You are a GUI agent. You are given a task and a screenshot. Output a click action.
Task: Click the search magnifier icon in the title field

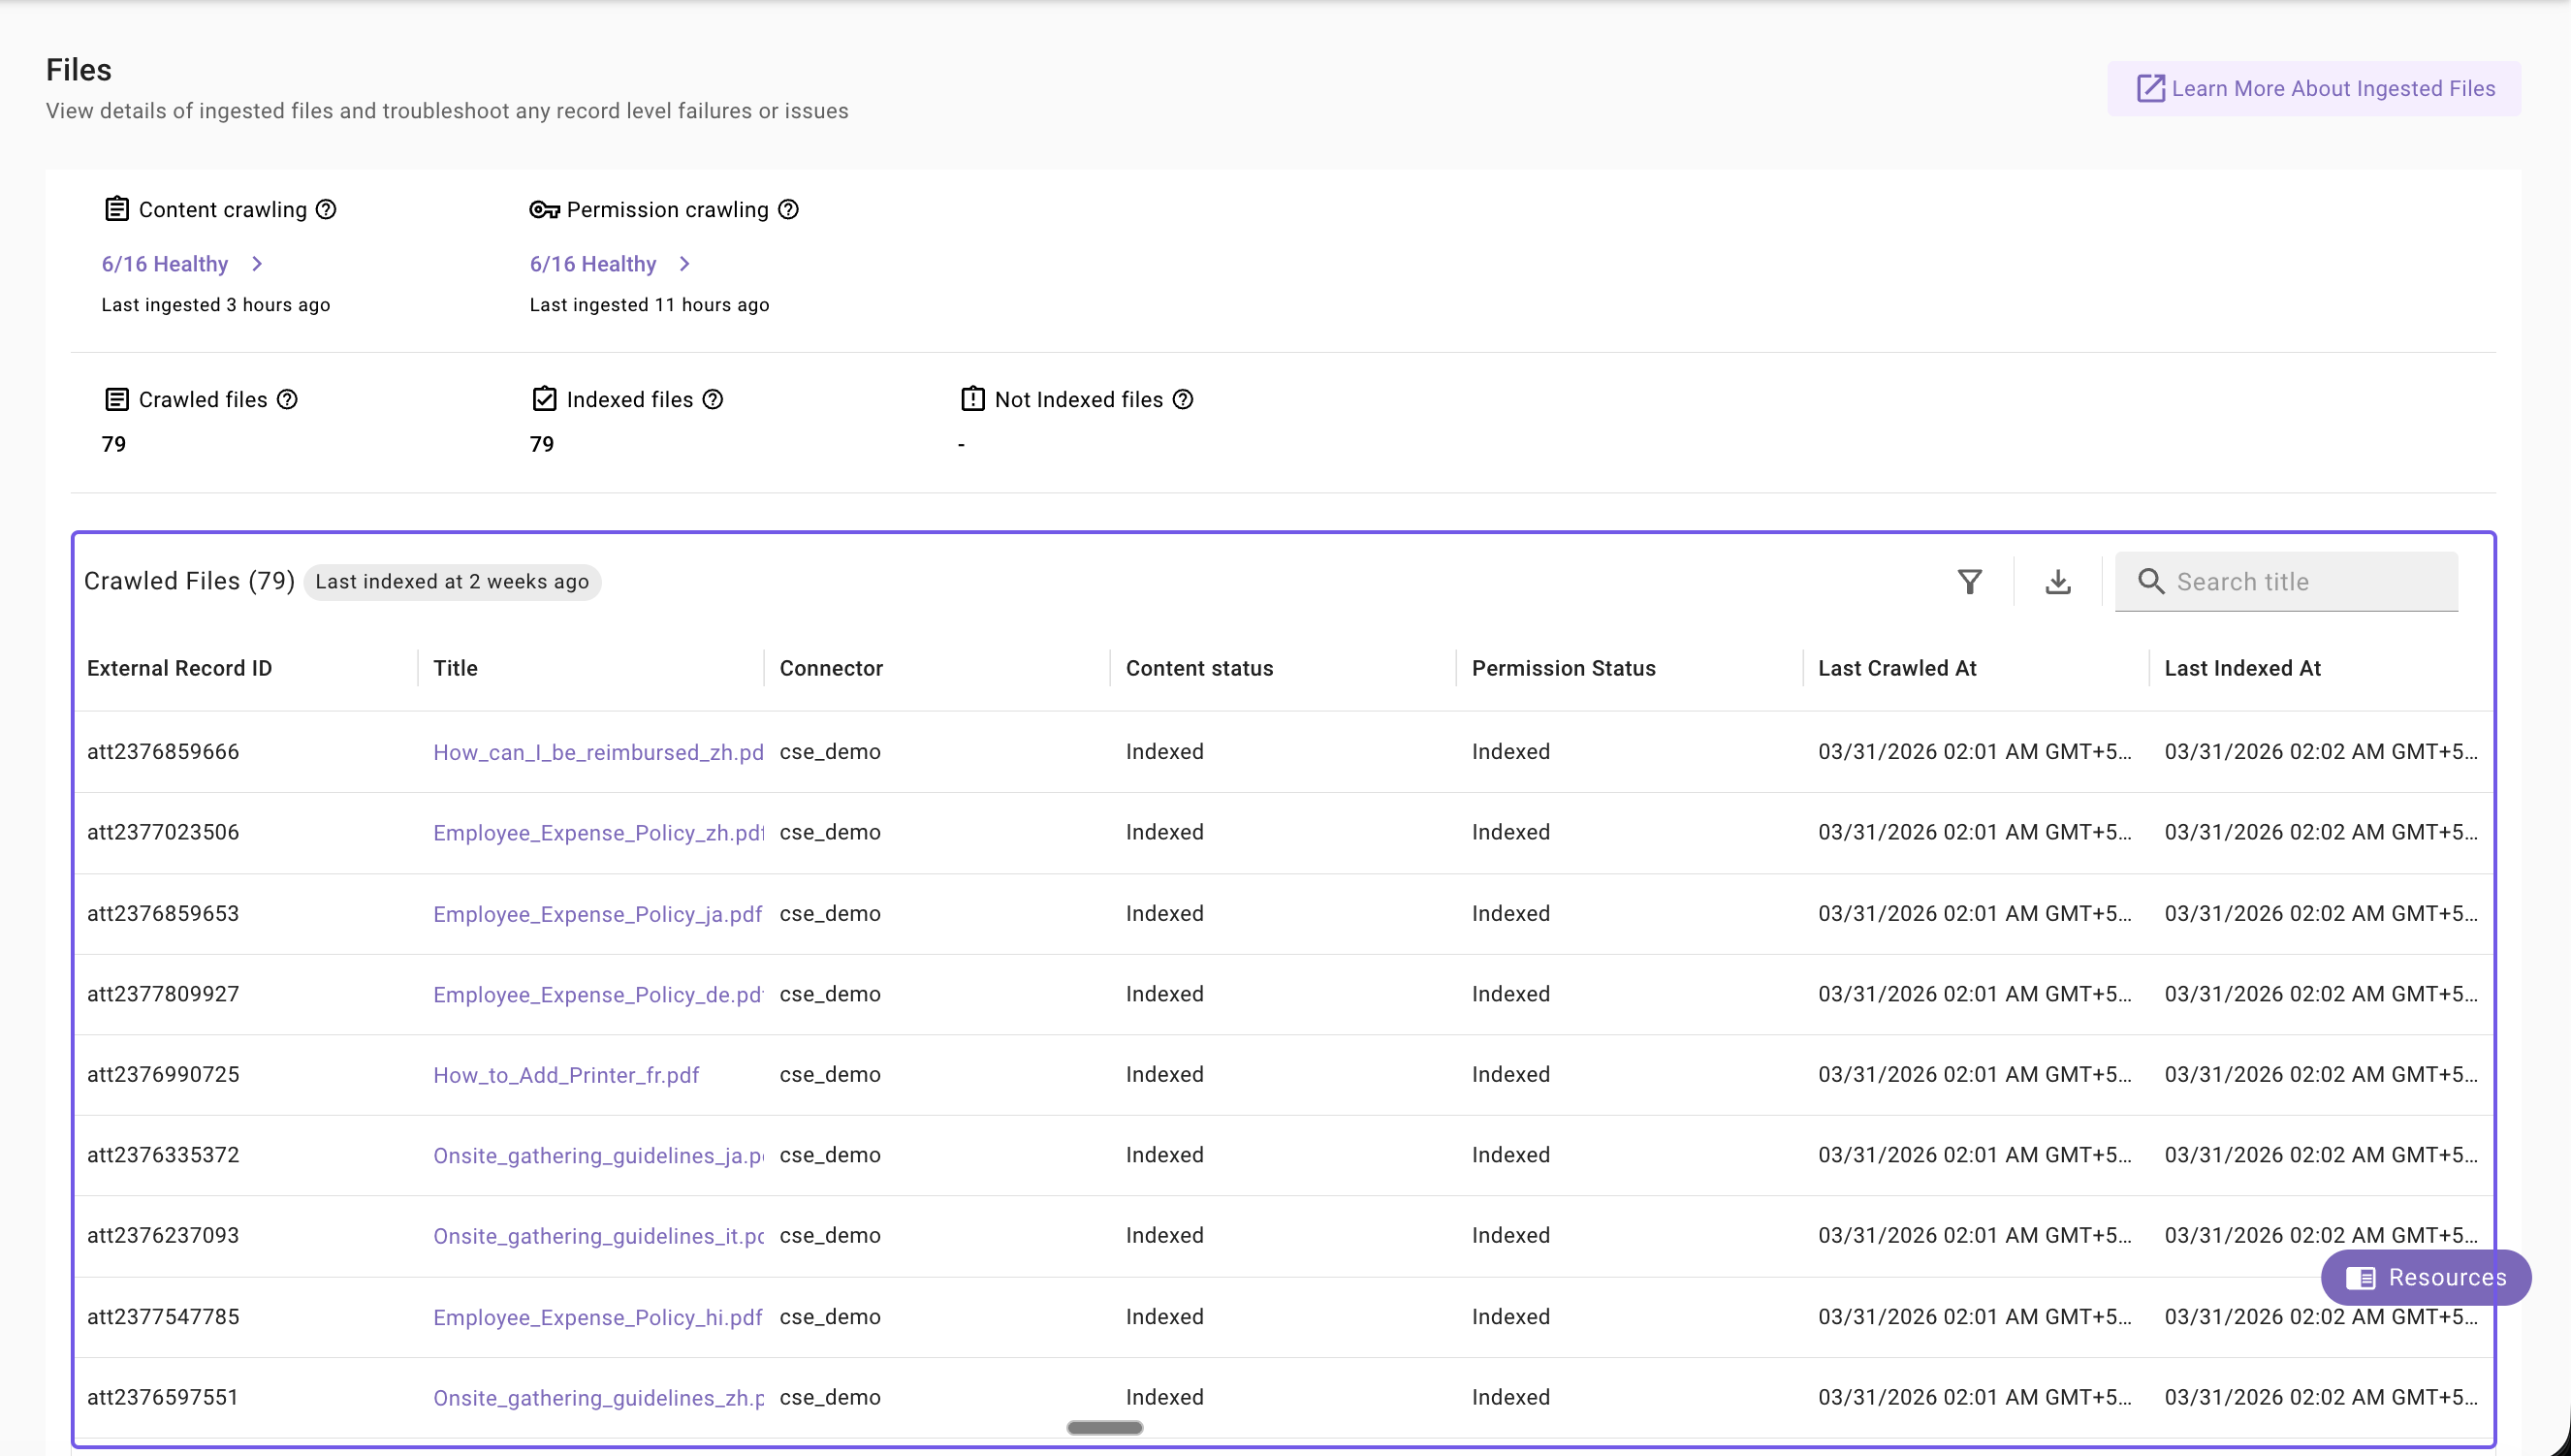click(2150, 582)
